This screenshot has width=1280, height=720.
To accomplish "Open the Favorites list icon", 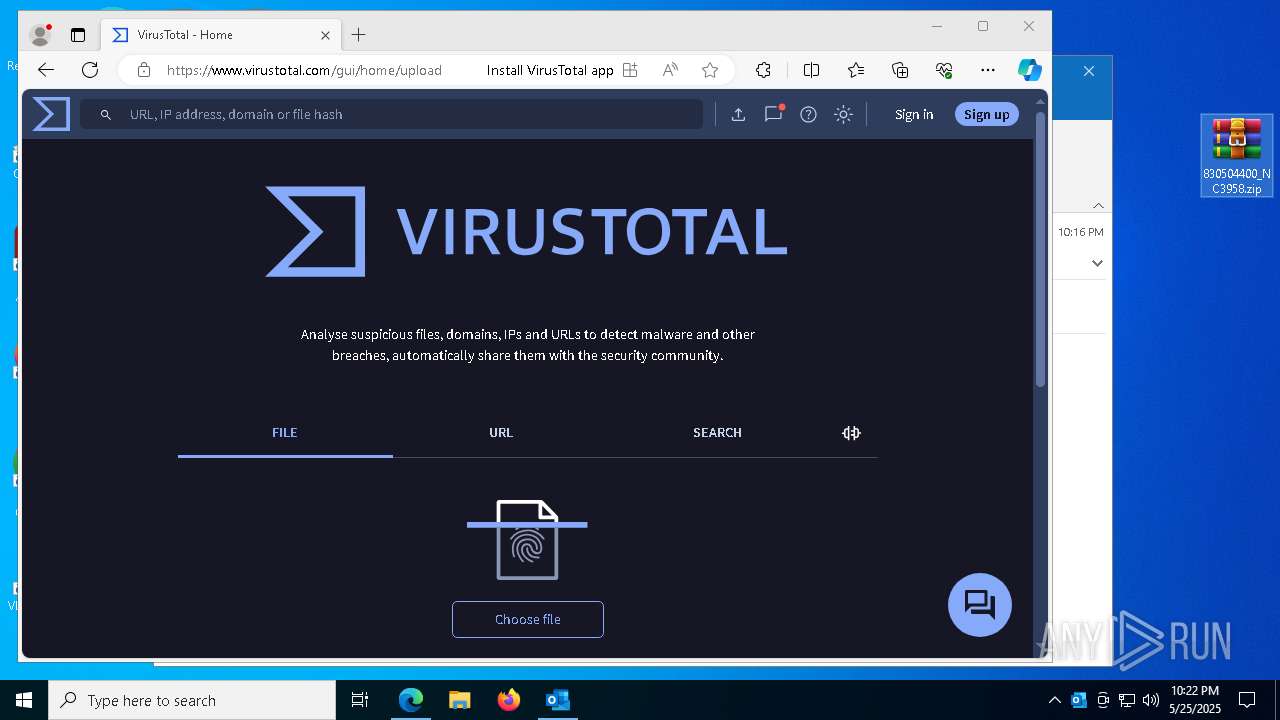I will (856, 70).
